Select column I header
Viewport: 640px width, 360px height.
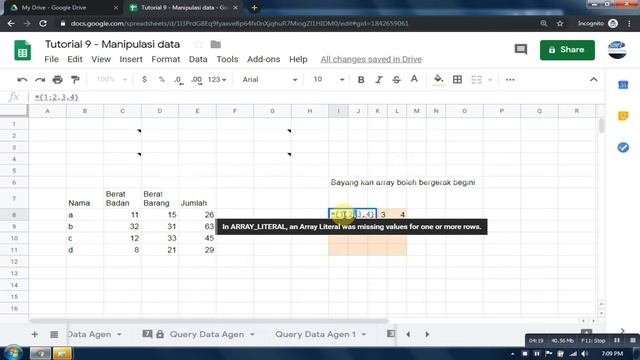click(338, 111)
